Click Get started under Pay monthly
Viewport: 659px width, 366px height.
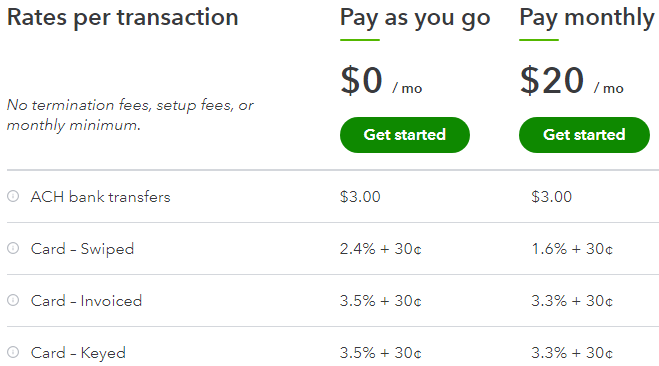point(584,135)
